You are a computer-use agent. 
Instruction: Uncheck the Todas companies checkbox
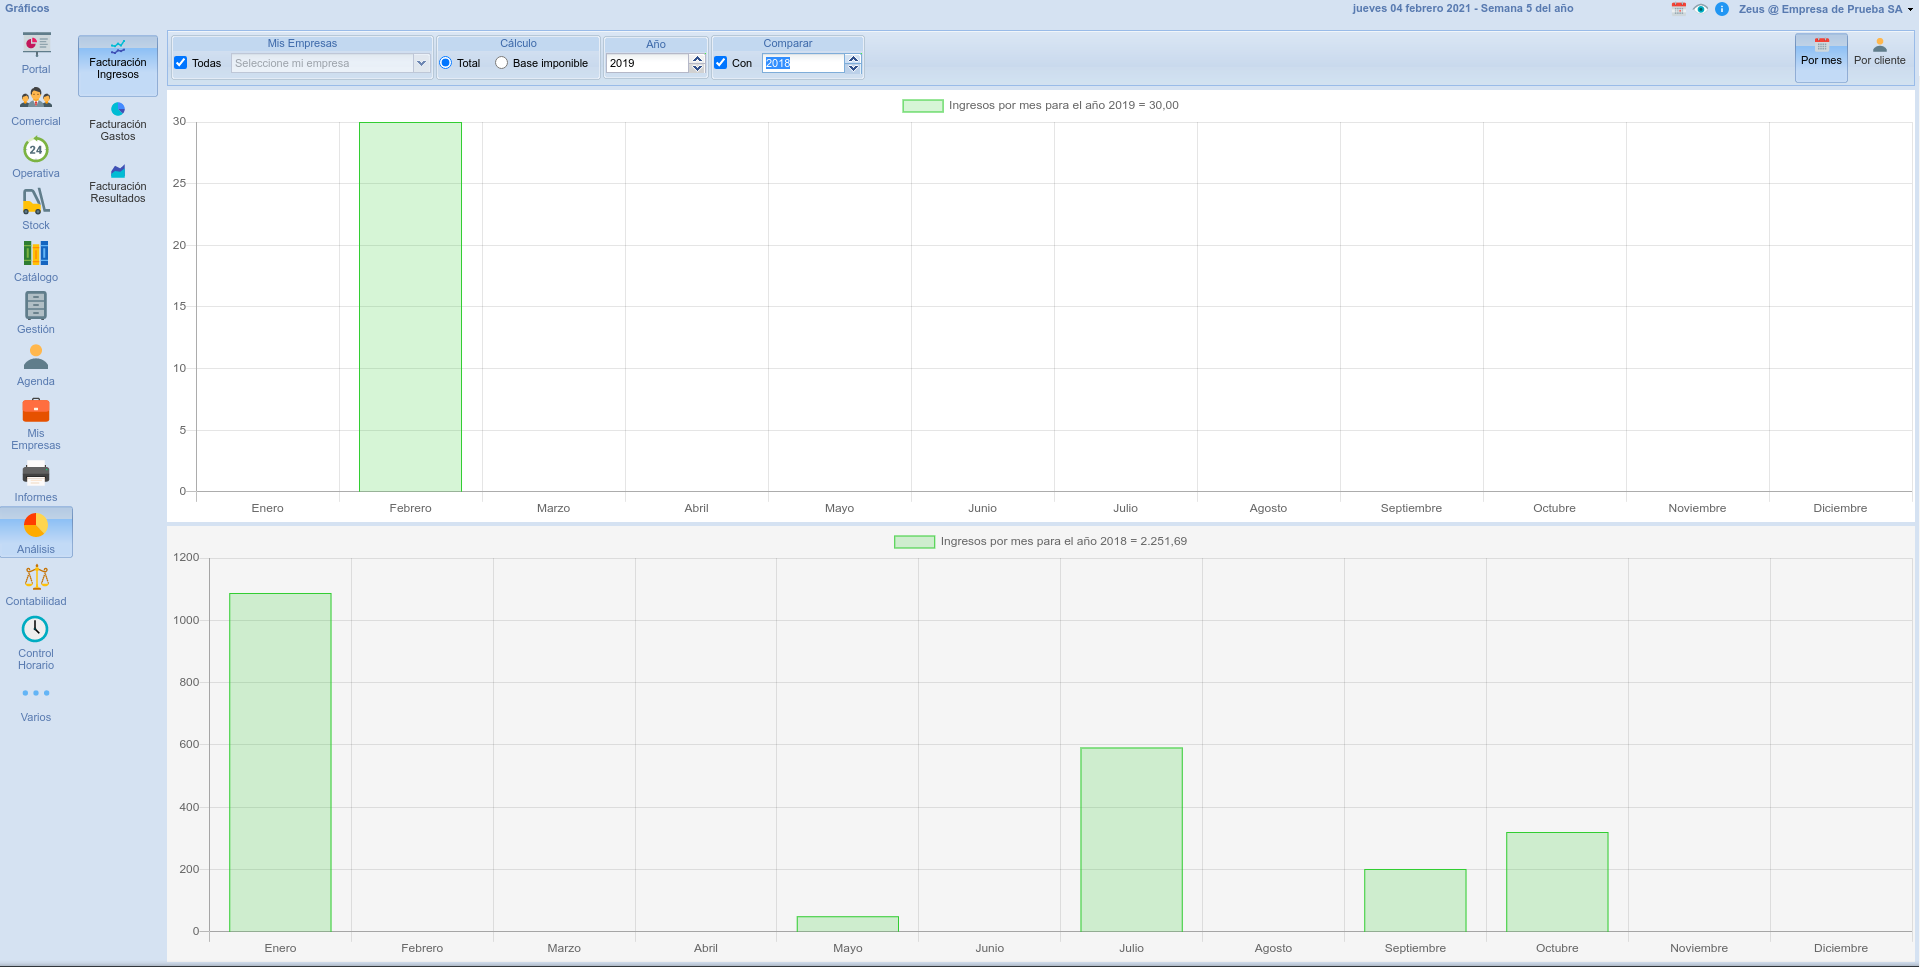click(x=181, y=63)
